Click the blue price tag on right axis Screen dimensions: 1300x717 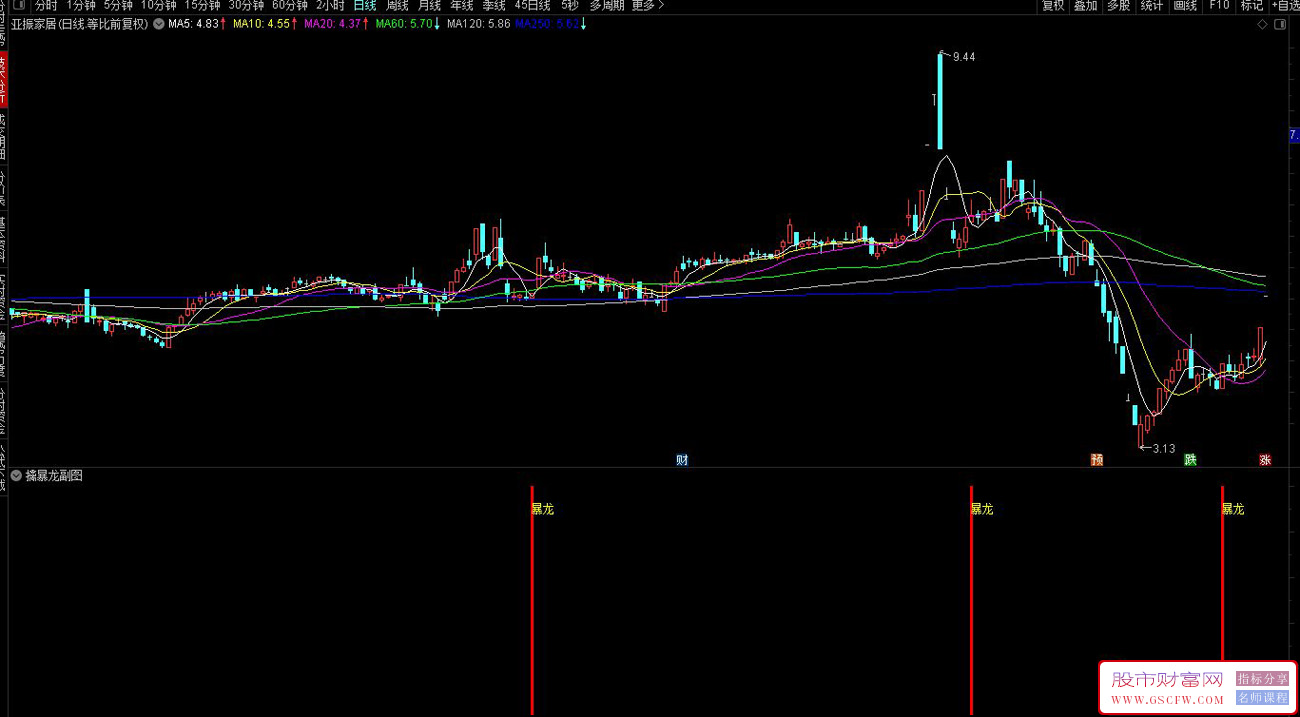pos(1294,134)
